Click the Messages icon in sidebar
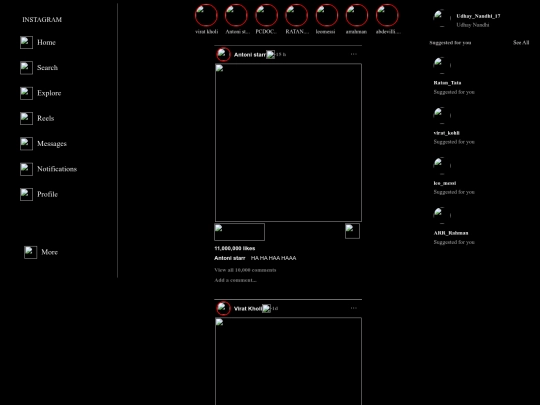The image size is (540, 405). tap(26, 144)
